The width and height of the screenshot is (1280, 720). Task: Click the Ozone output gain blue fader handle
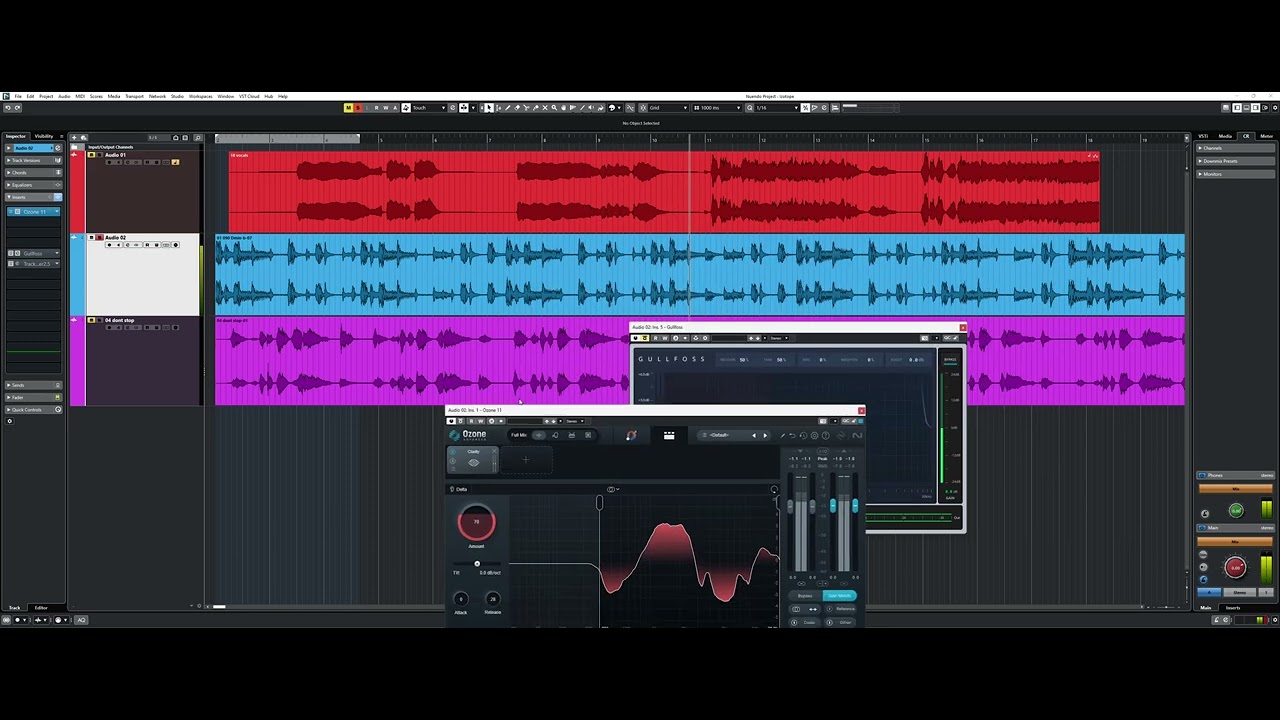click(833, 505)
